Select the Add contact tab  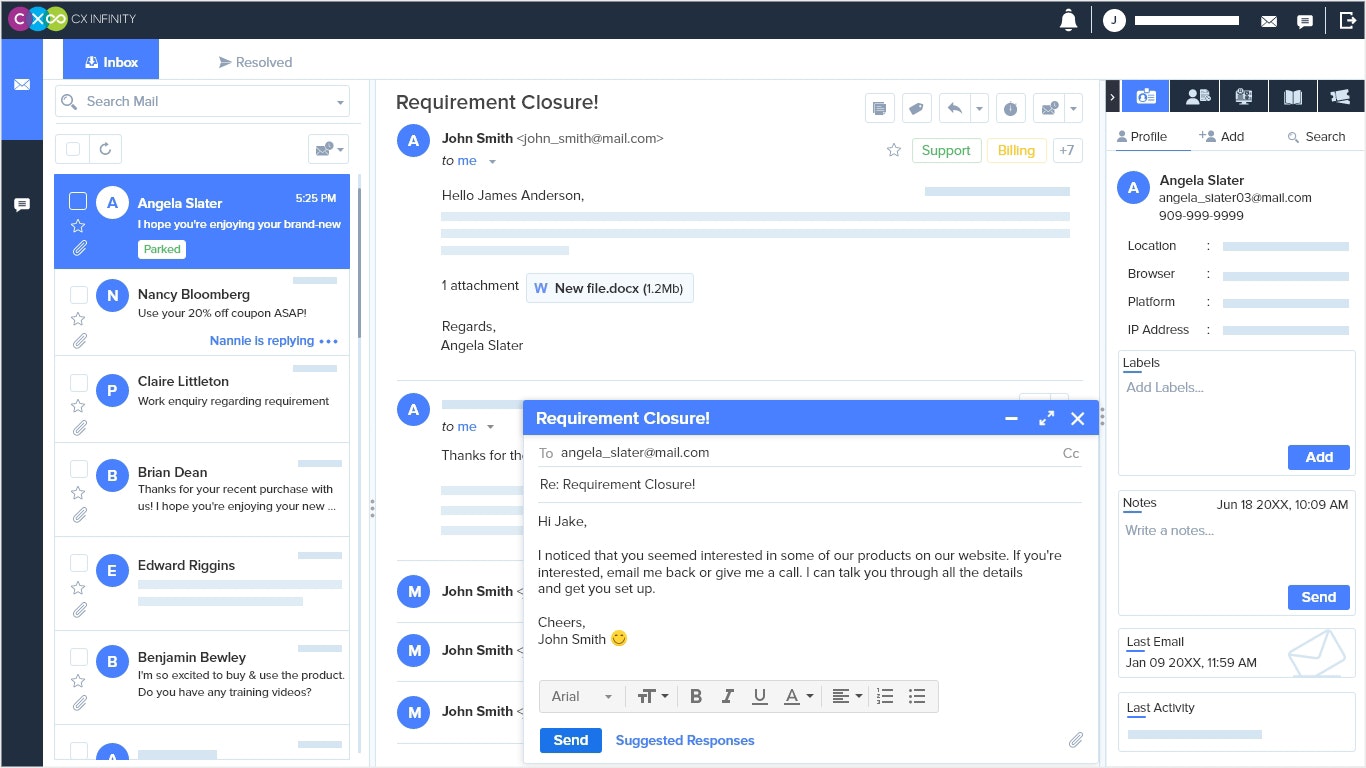click(x=1221, y=136)
